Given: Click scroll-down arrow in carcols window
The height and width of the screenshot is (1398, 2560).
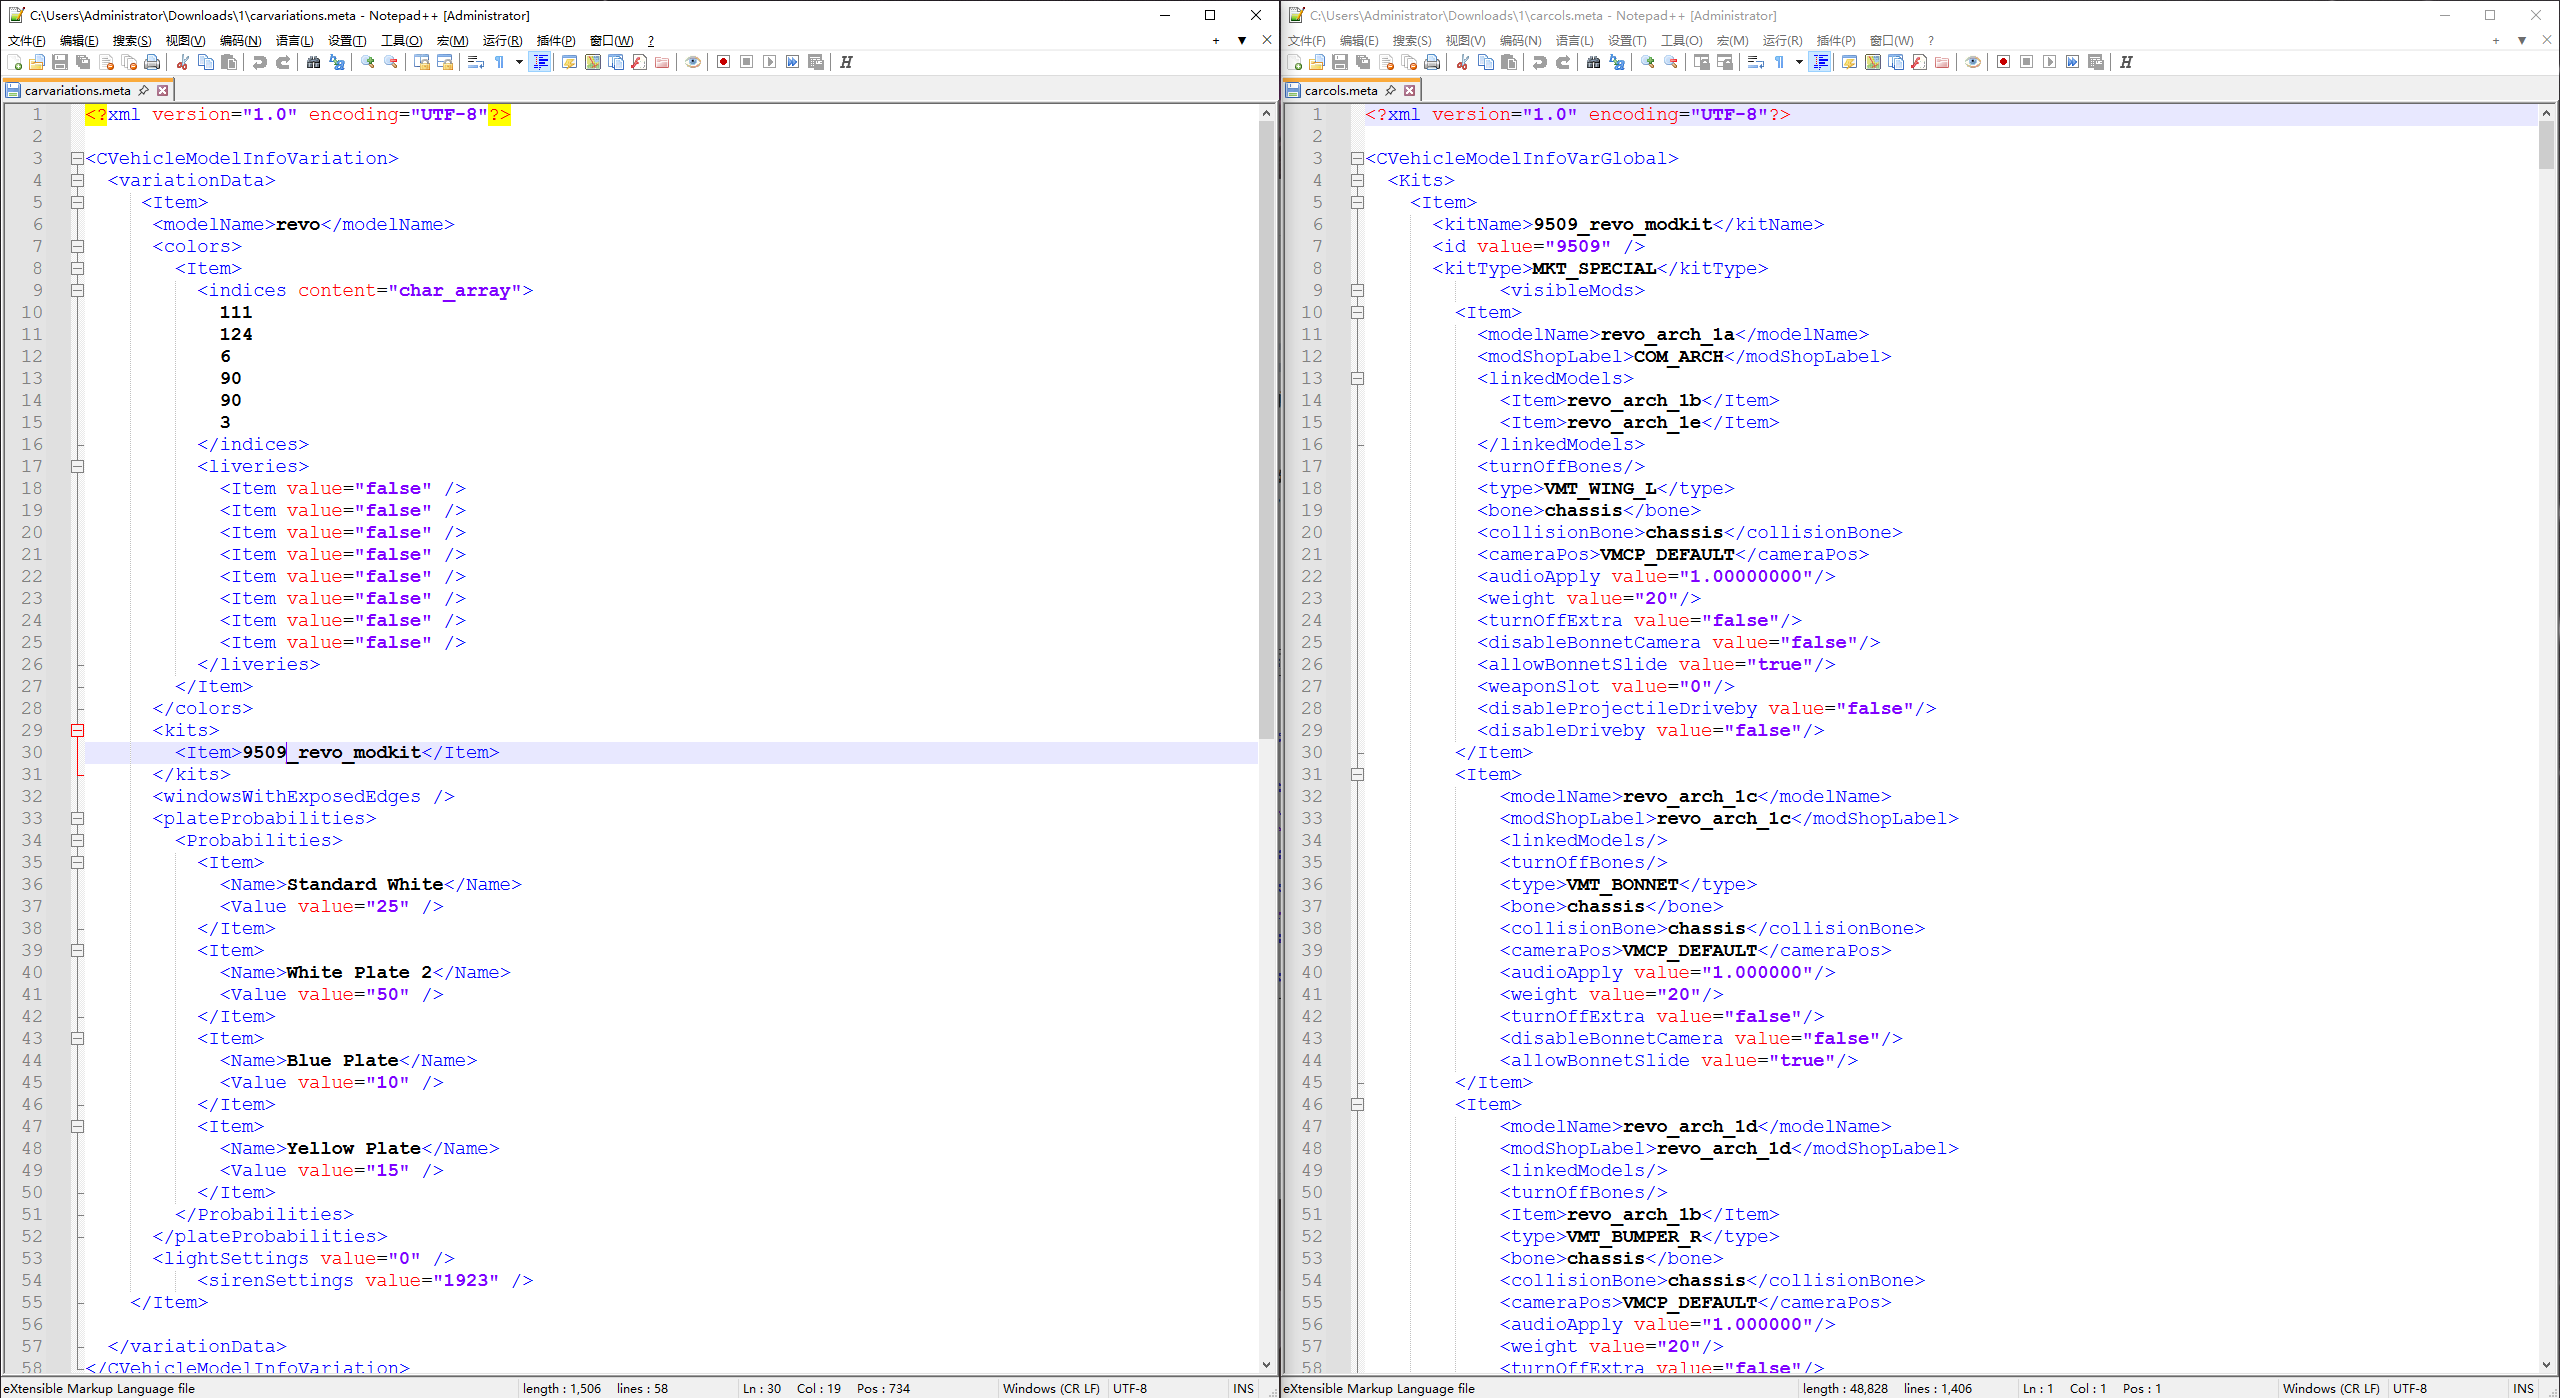Looking at the screenshot, I should click(x=2546, y=1364).
